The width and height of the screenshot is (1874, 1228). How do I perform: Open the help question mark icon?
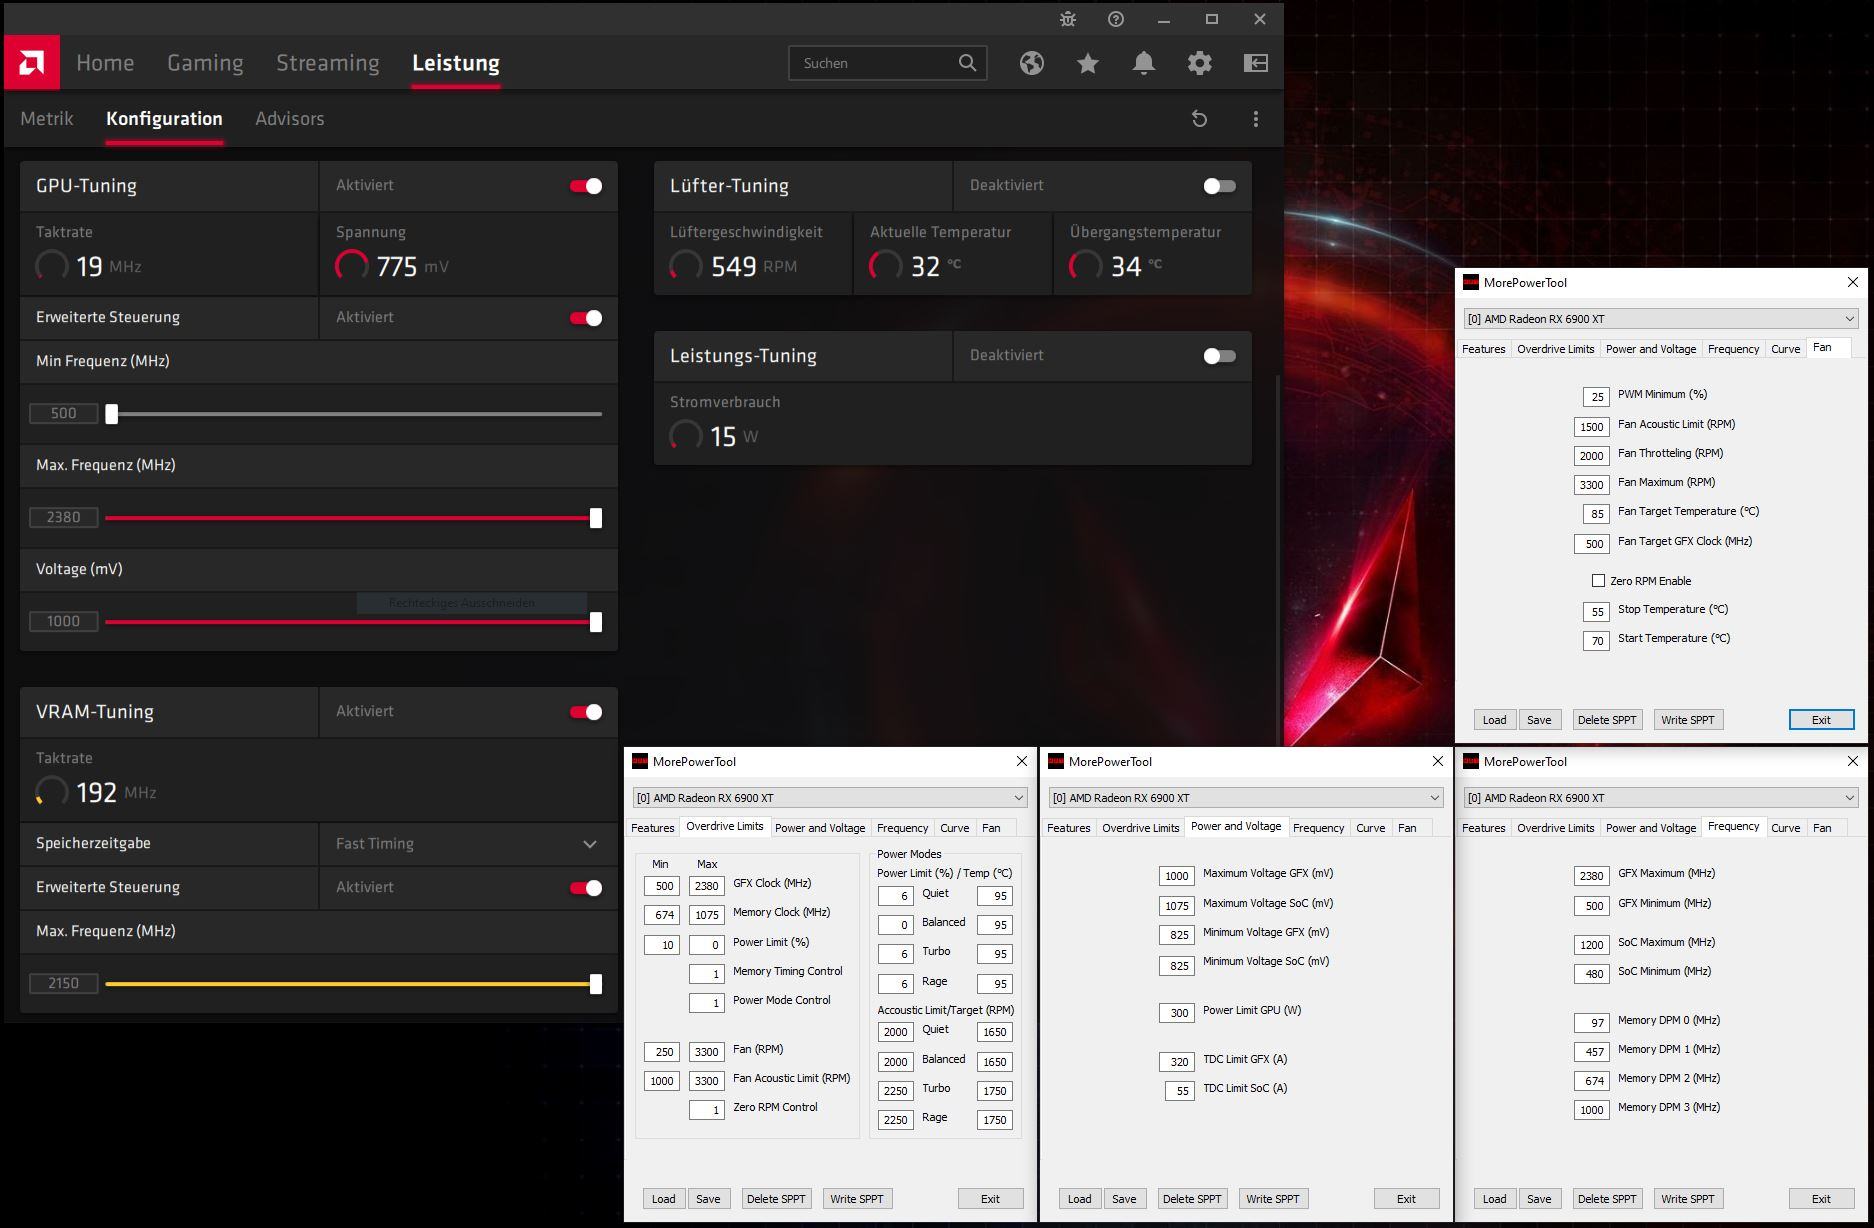(x=1116, y=19)
